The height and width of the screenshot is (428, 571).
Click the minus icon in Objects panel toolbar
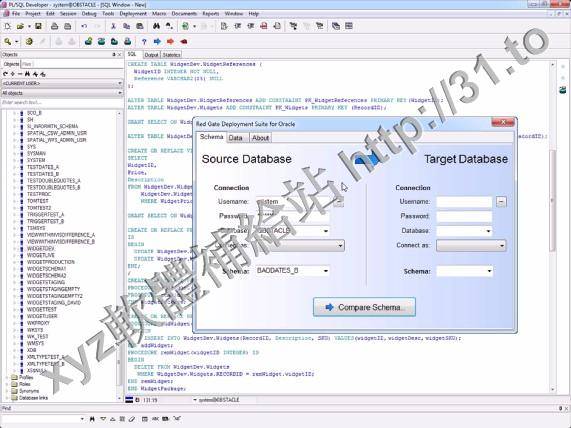coord(20,74)
